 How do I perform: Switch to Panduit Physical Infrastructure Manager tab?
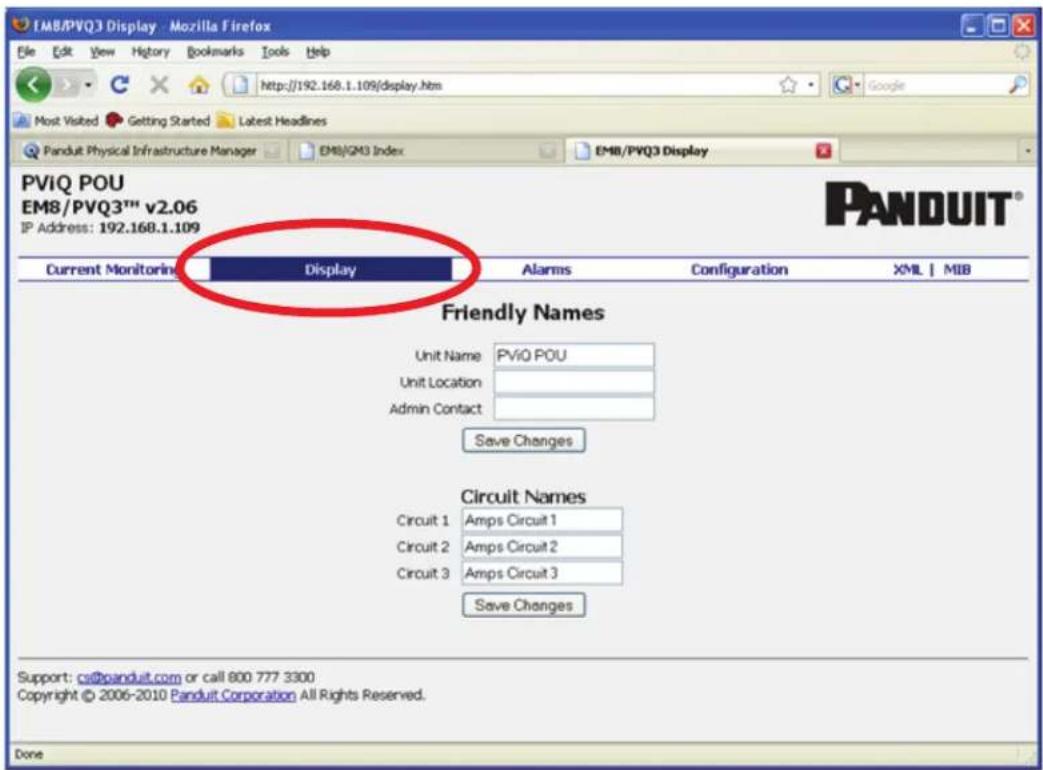pyautogui.click(x=150, y=151)
